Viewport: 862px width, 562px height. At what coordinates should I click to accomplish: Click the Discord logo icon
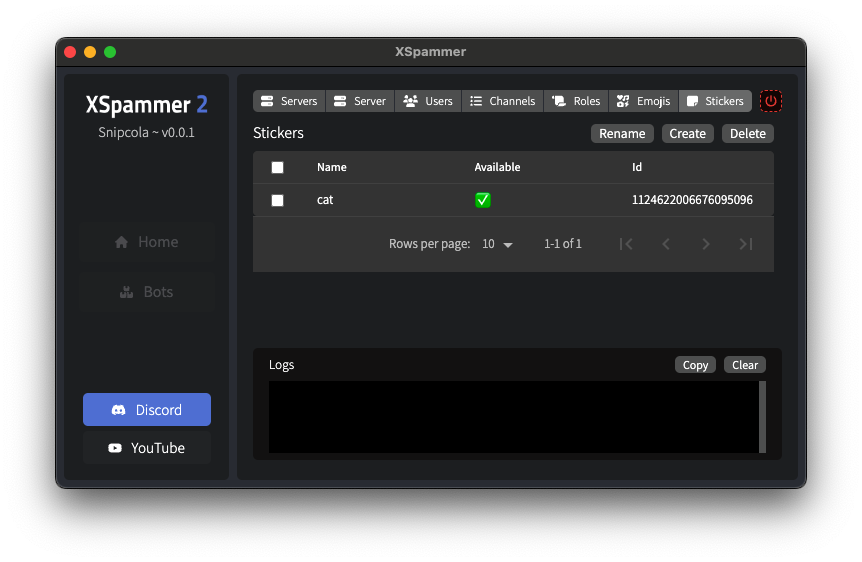tap(118, 410)
